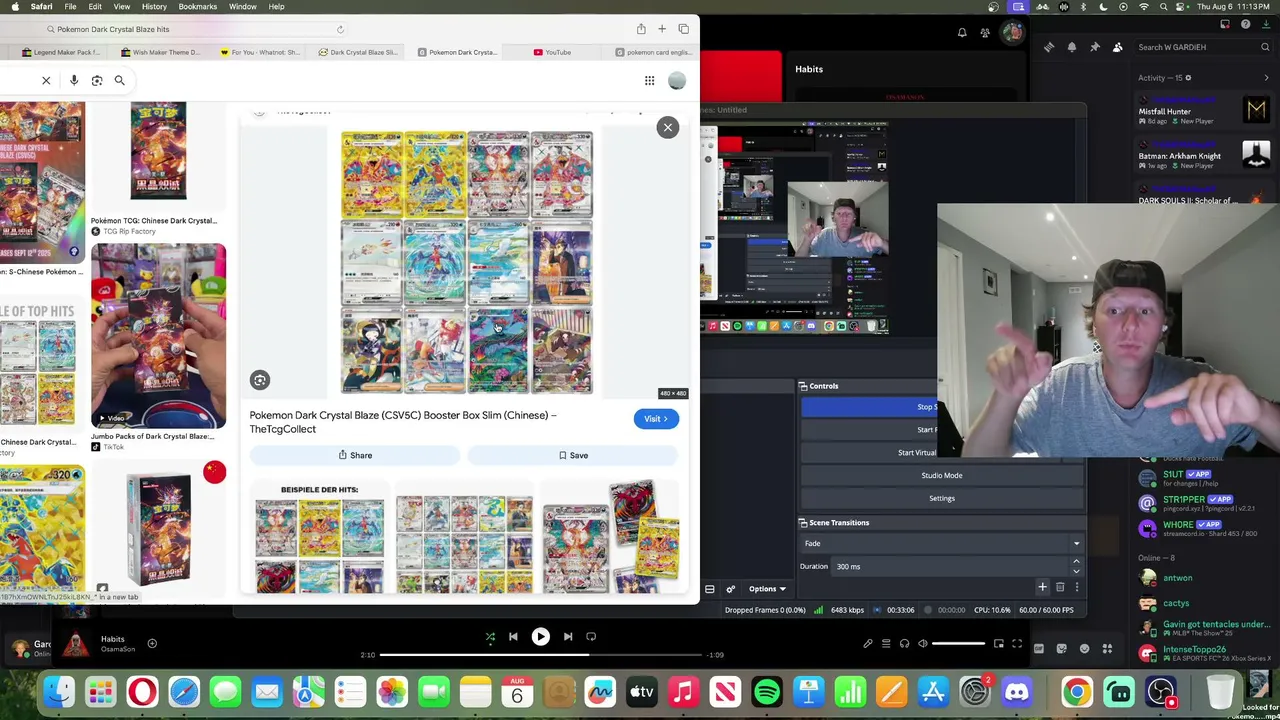The width and height of the screenshot is (1280, 720).
Task: Add Habits to library with plus icon
Action: [152, 644]
